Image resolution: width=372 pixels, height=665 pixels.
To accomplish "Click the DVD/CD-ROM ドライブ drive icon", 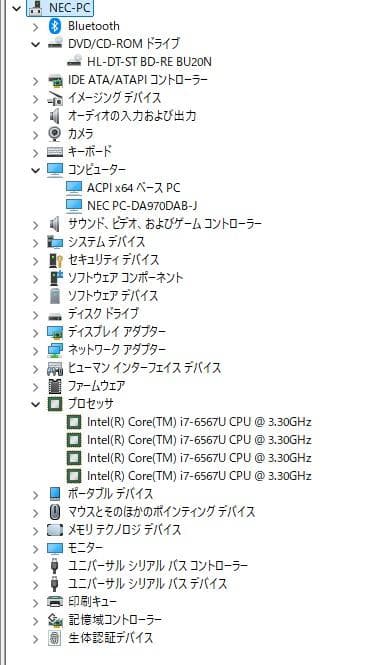I will coord(55,43).
